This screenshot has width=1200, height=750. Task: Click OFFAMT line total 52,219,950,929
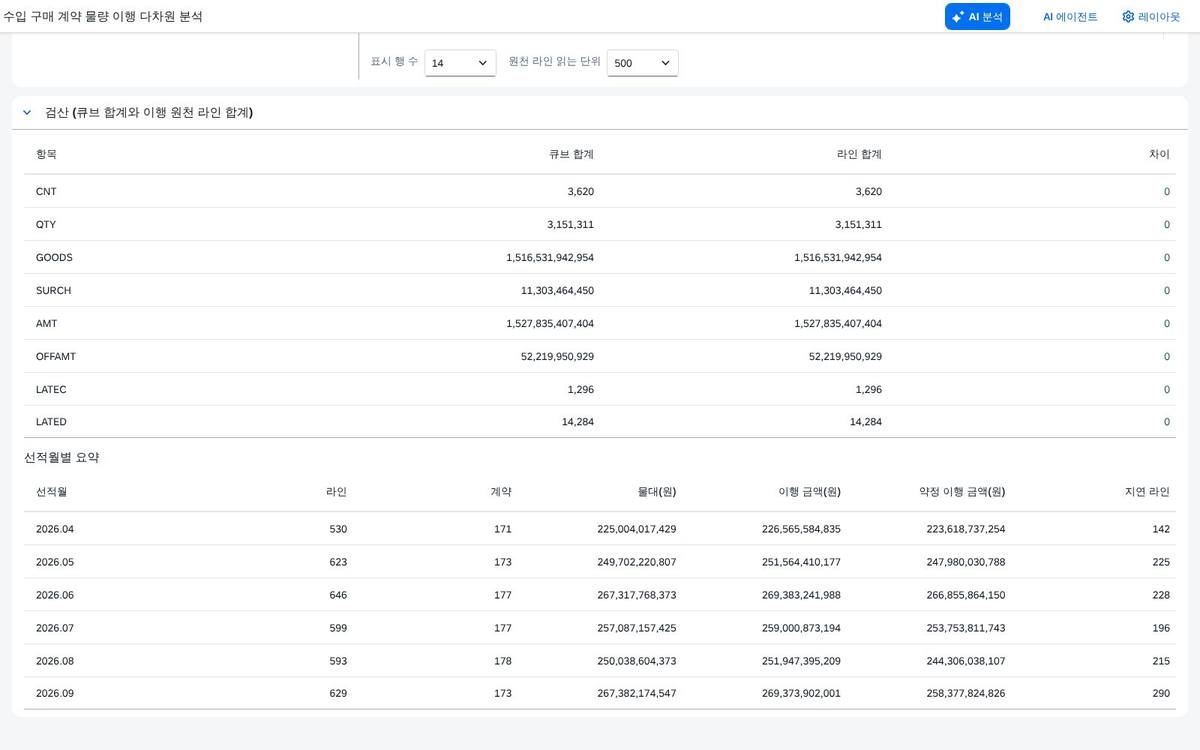pos(845,356)
